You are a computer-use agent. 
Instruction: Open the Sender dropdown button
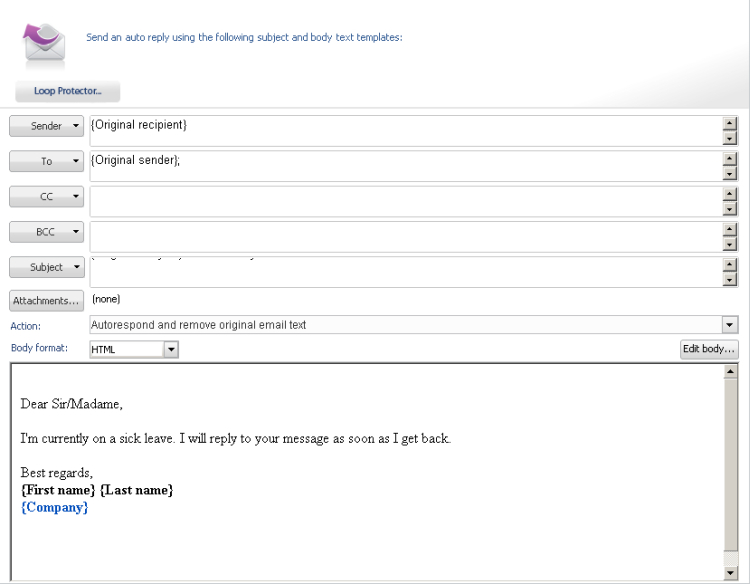(x=46, y=126)
